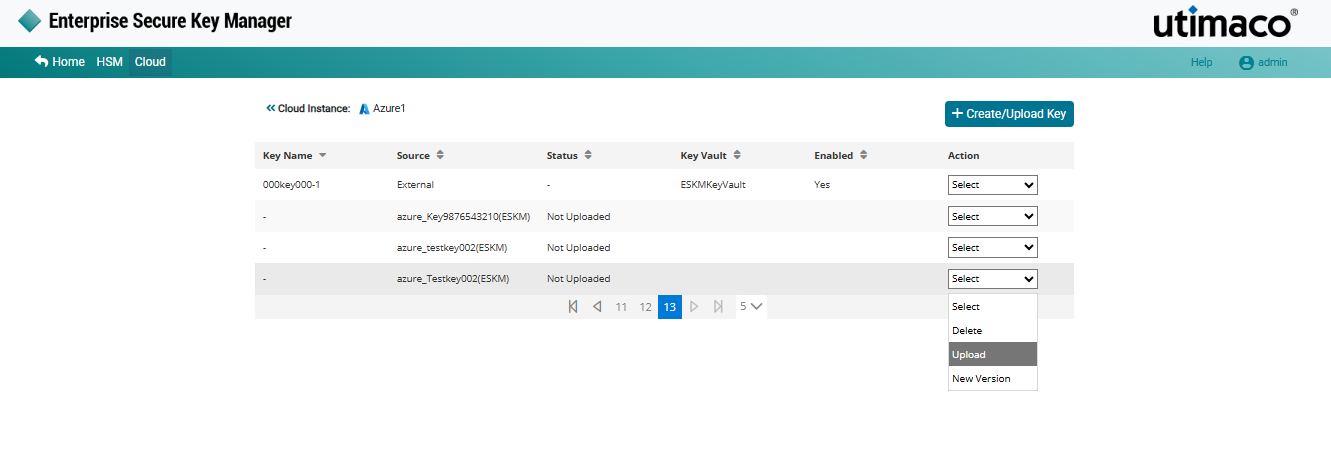Image resolution: width=1331 pixels, height=459 pixels.
Task: Click the Azure logo beside Azure1
Action: point(365,109)
